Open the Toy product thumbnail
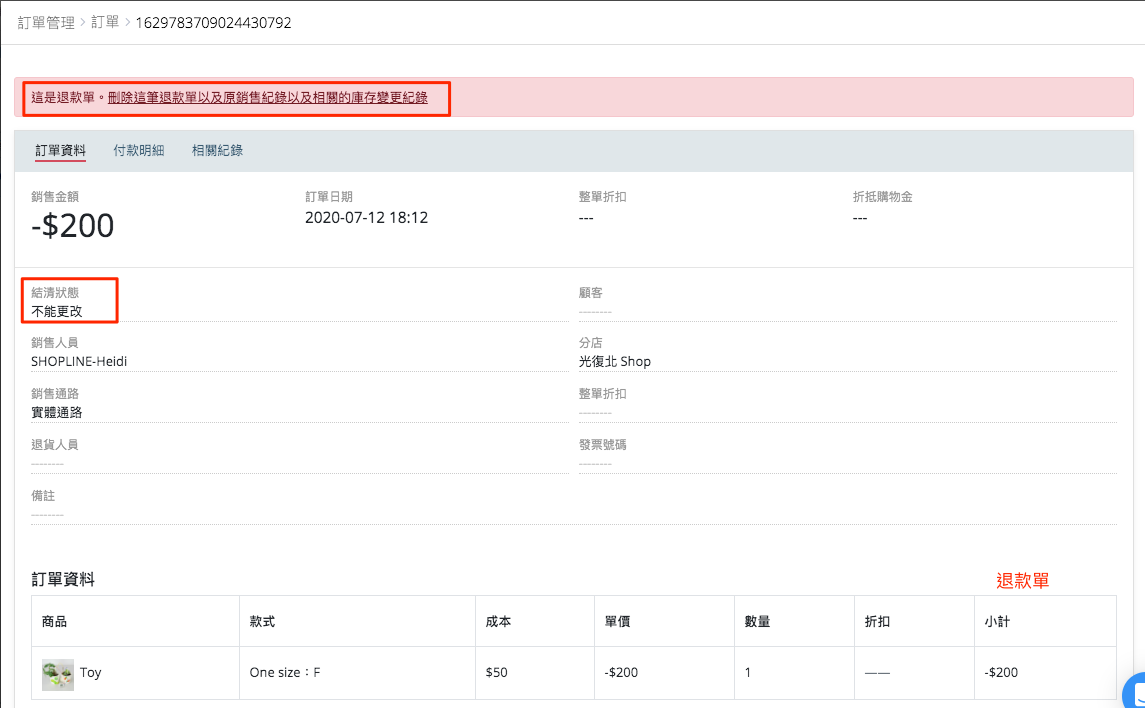Image resolution: width=1145 pixels, height=708 pixels. tap(58, 674)
